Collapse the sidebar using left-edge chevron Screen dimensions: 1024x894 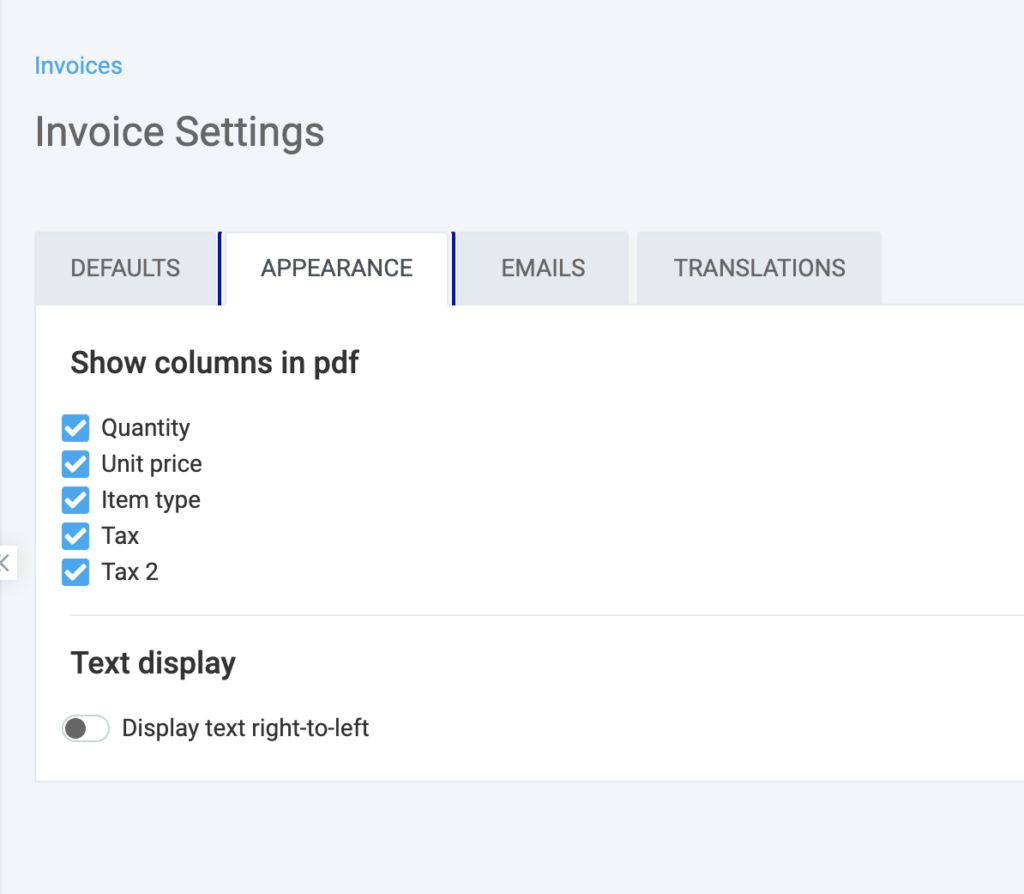pos(5,563)
